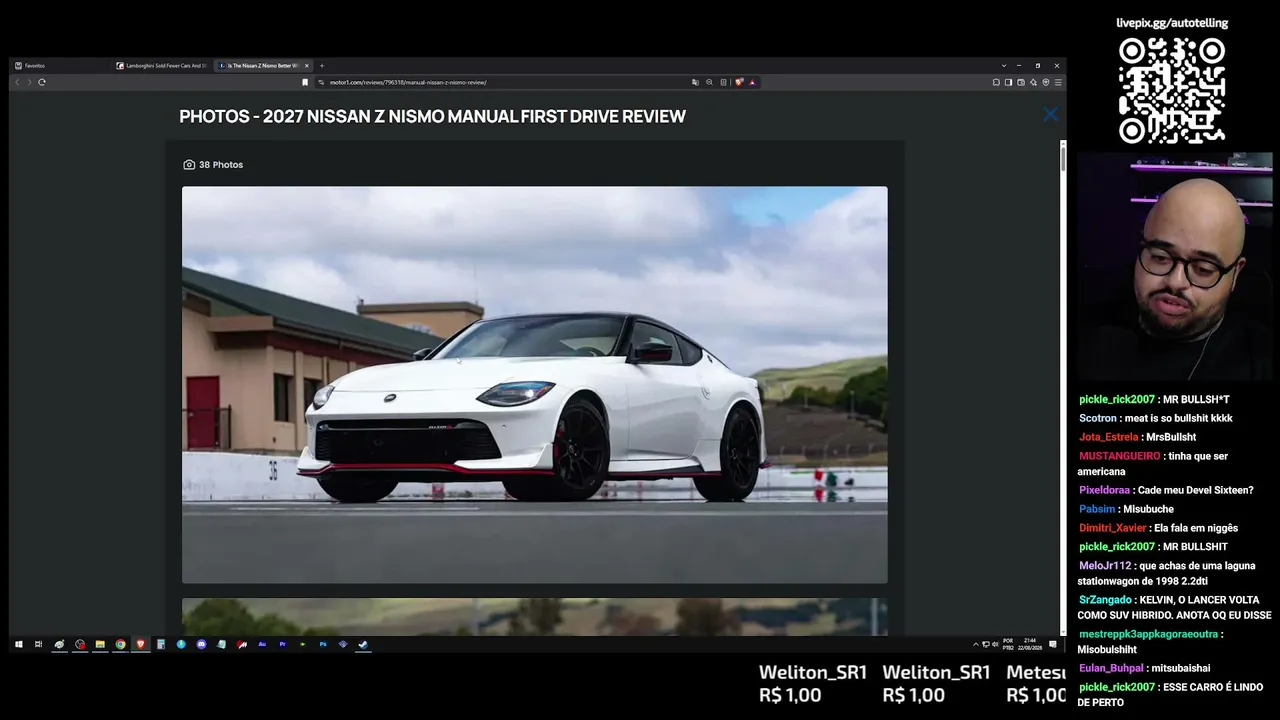Viewport: 1280px width, 720px height.
Task: Click chat username Scotron
Action: click(1098, 418)
